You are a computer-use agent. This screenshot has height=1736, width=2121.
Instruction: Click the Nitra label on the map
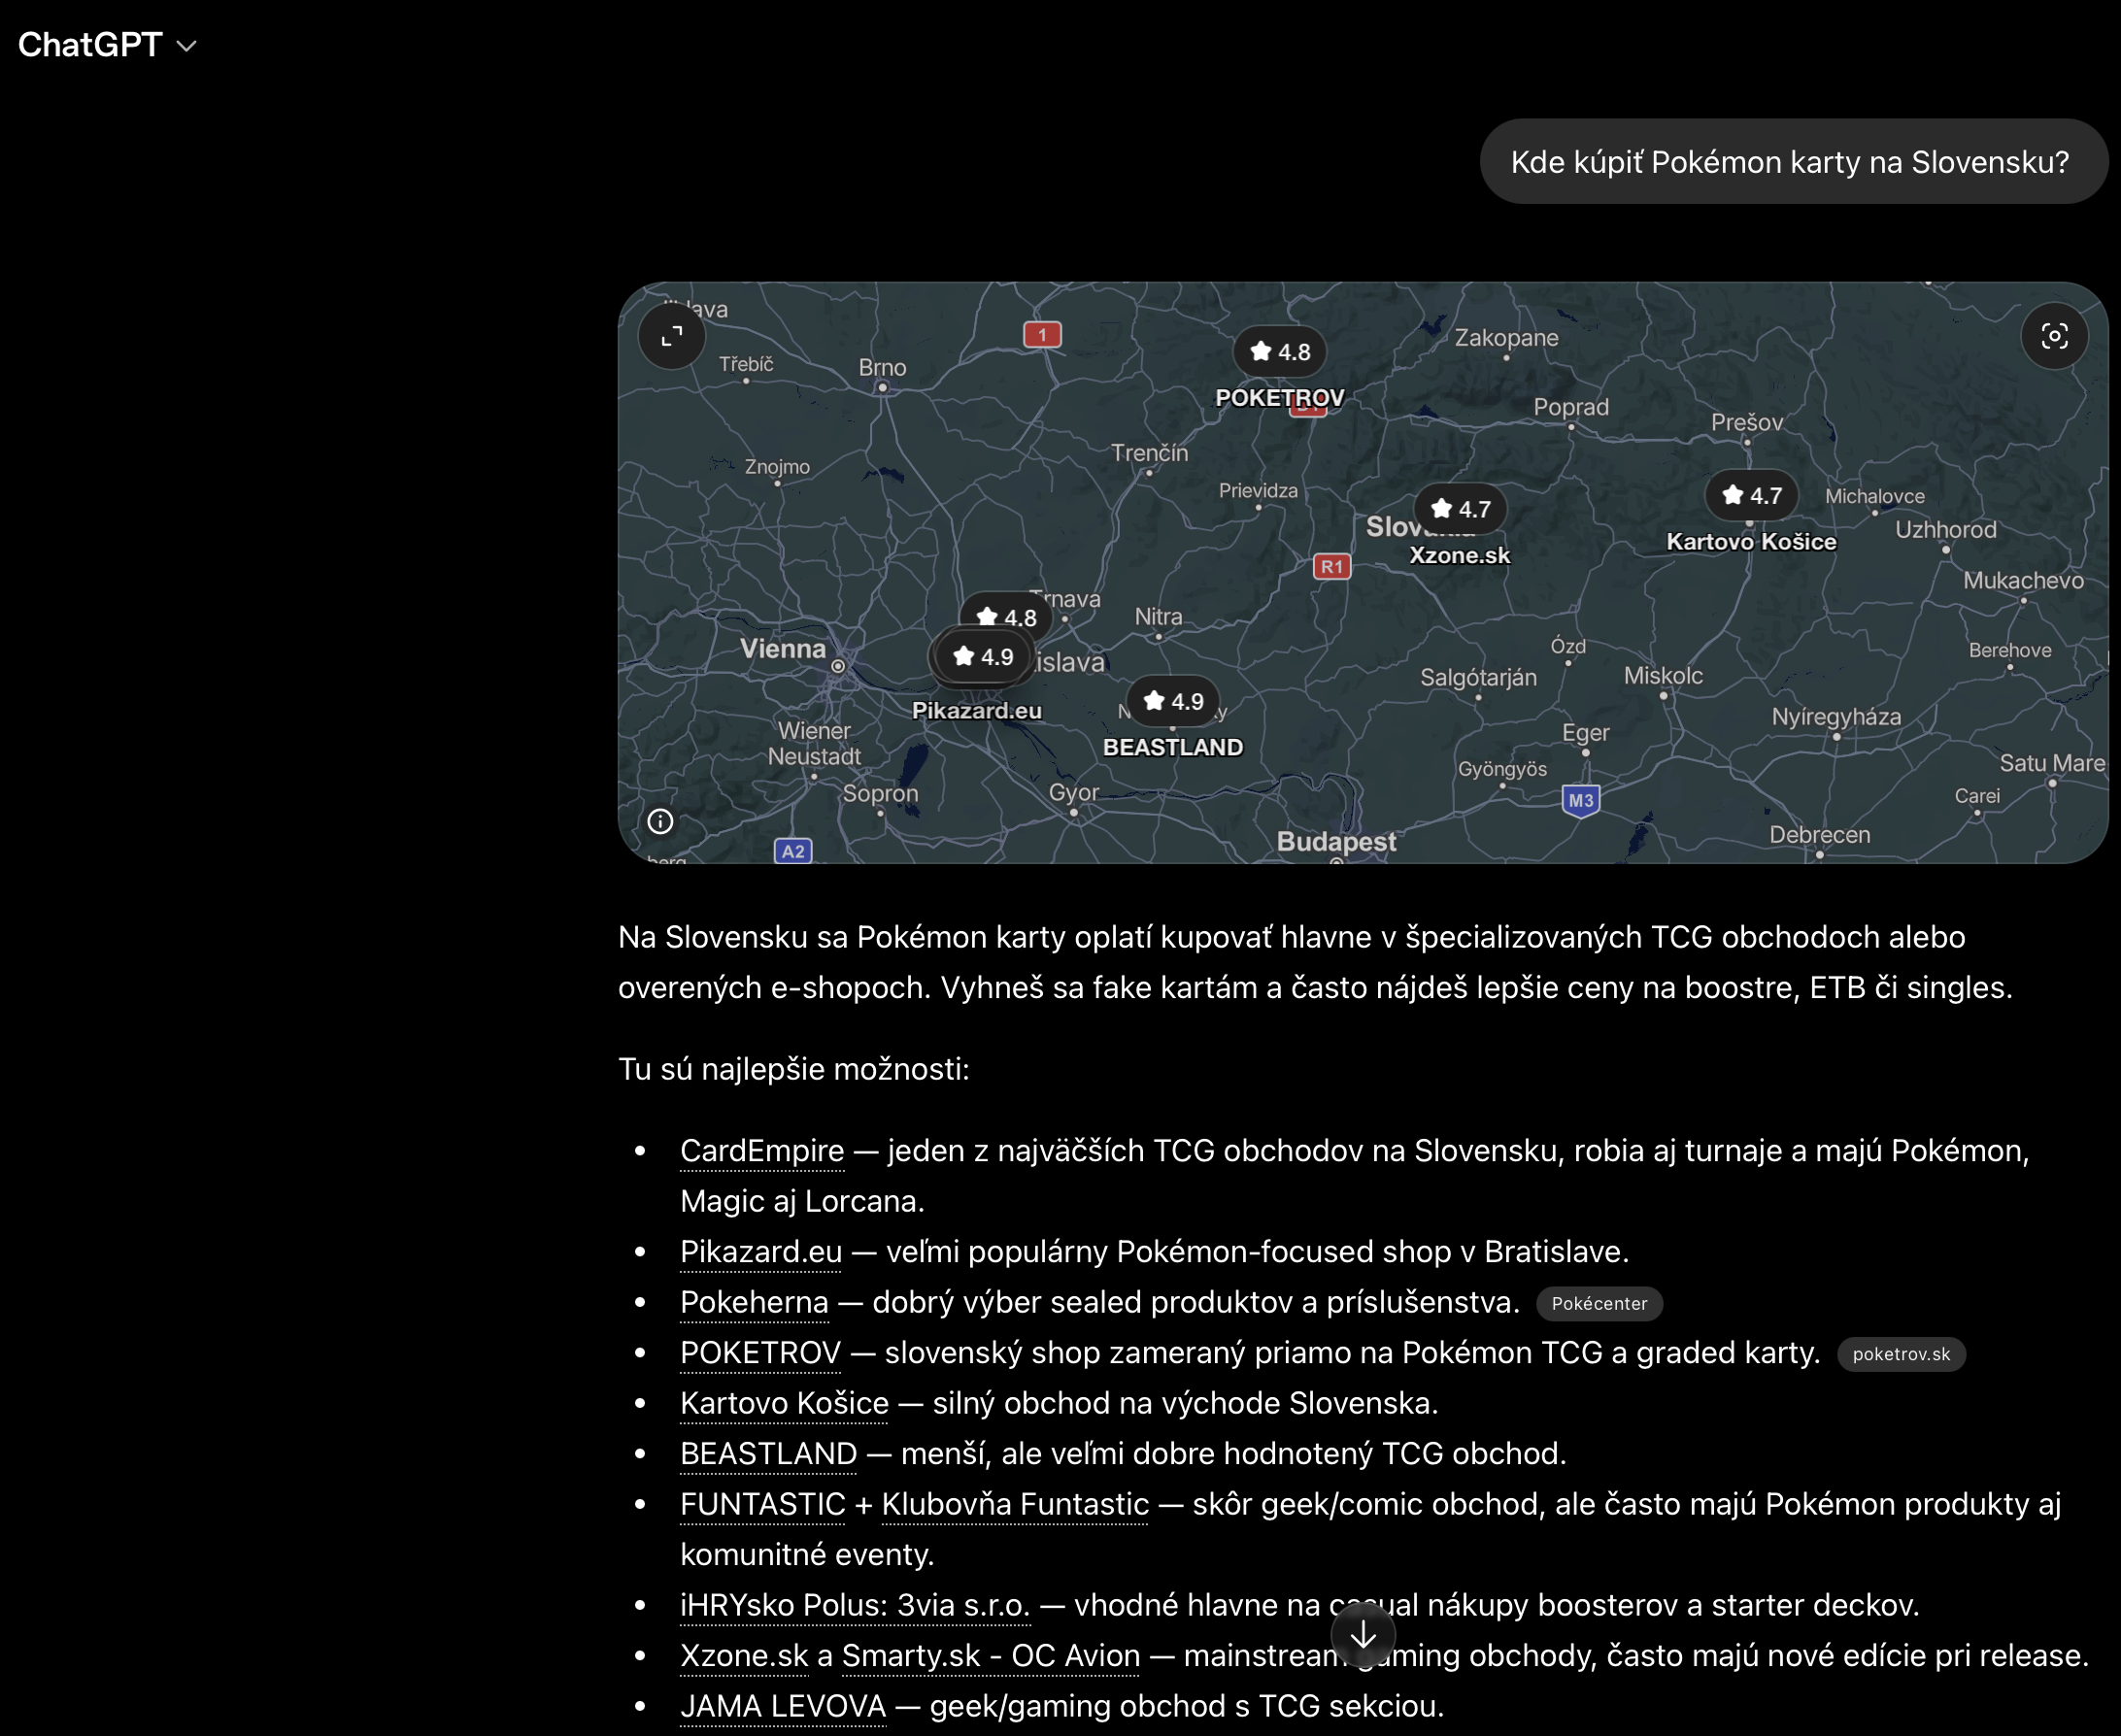click(x=1158, y=617)
